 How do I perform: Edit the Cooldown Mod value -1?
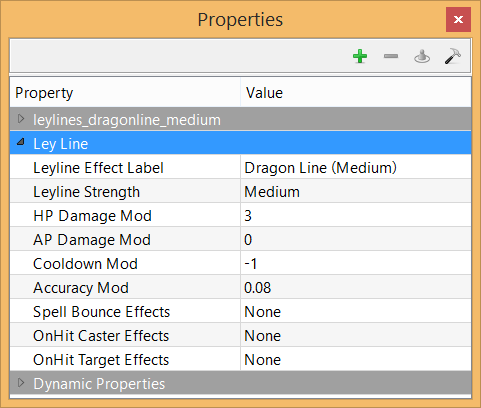click(x=356, y=263)
